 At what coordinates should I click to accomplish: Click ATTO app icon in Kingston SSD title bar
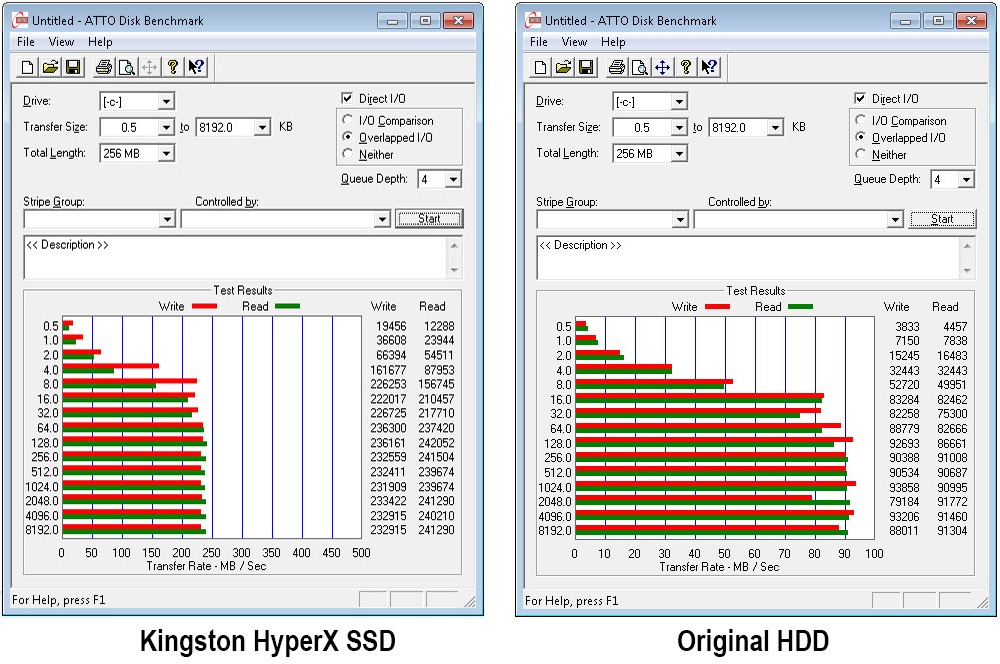click(20, 20)
